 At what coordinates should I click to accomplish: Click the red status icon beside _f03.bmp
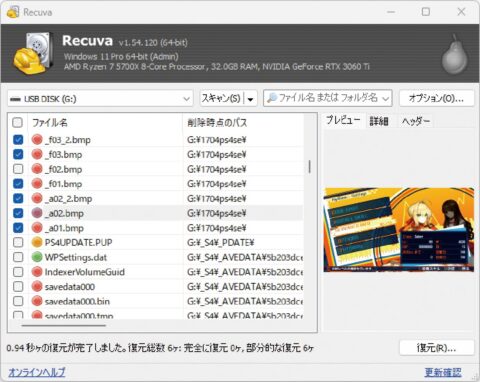37,154
